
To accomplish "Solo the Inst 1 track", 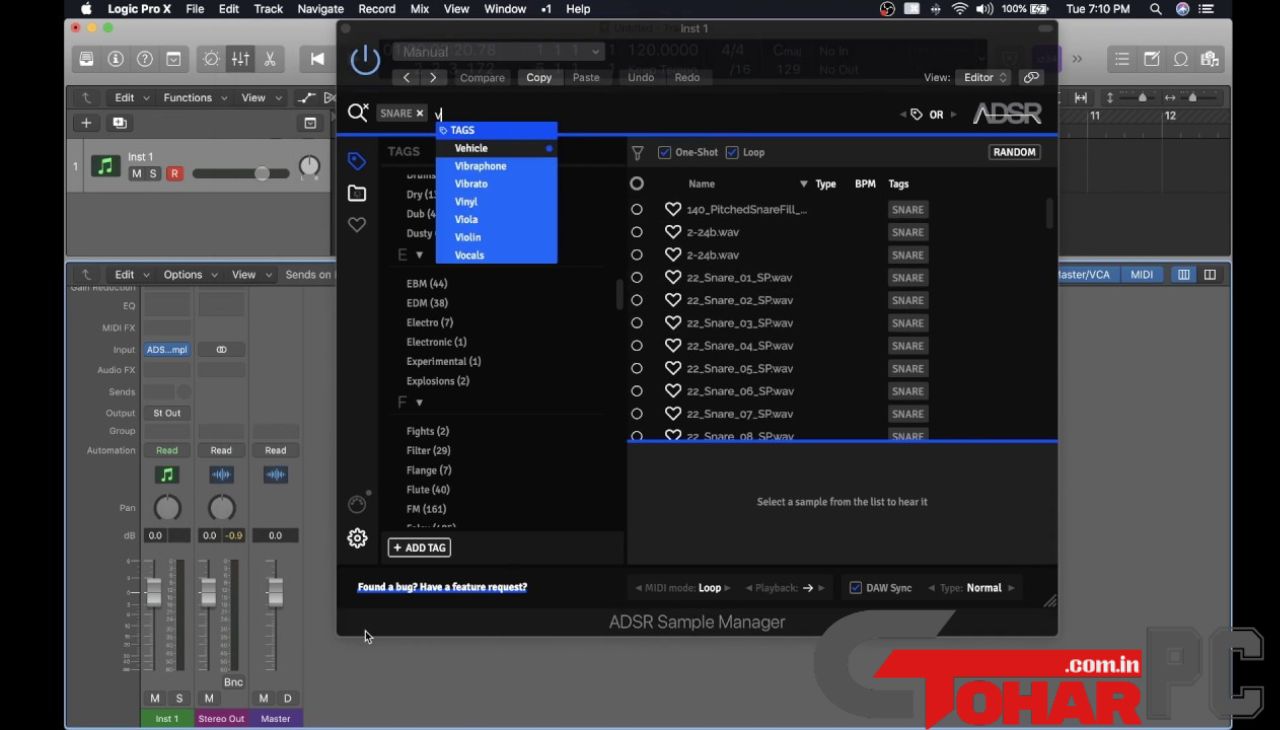I will [153, 174].
